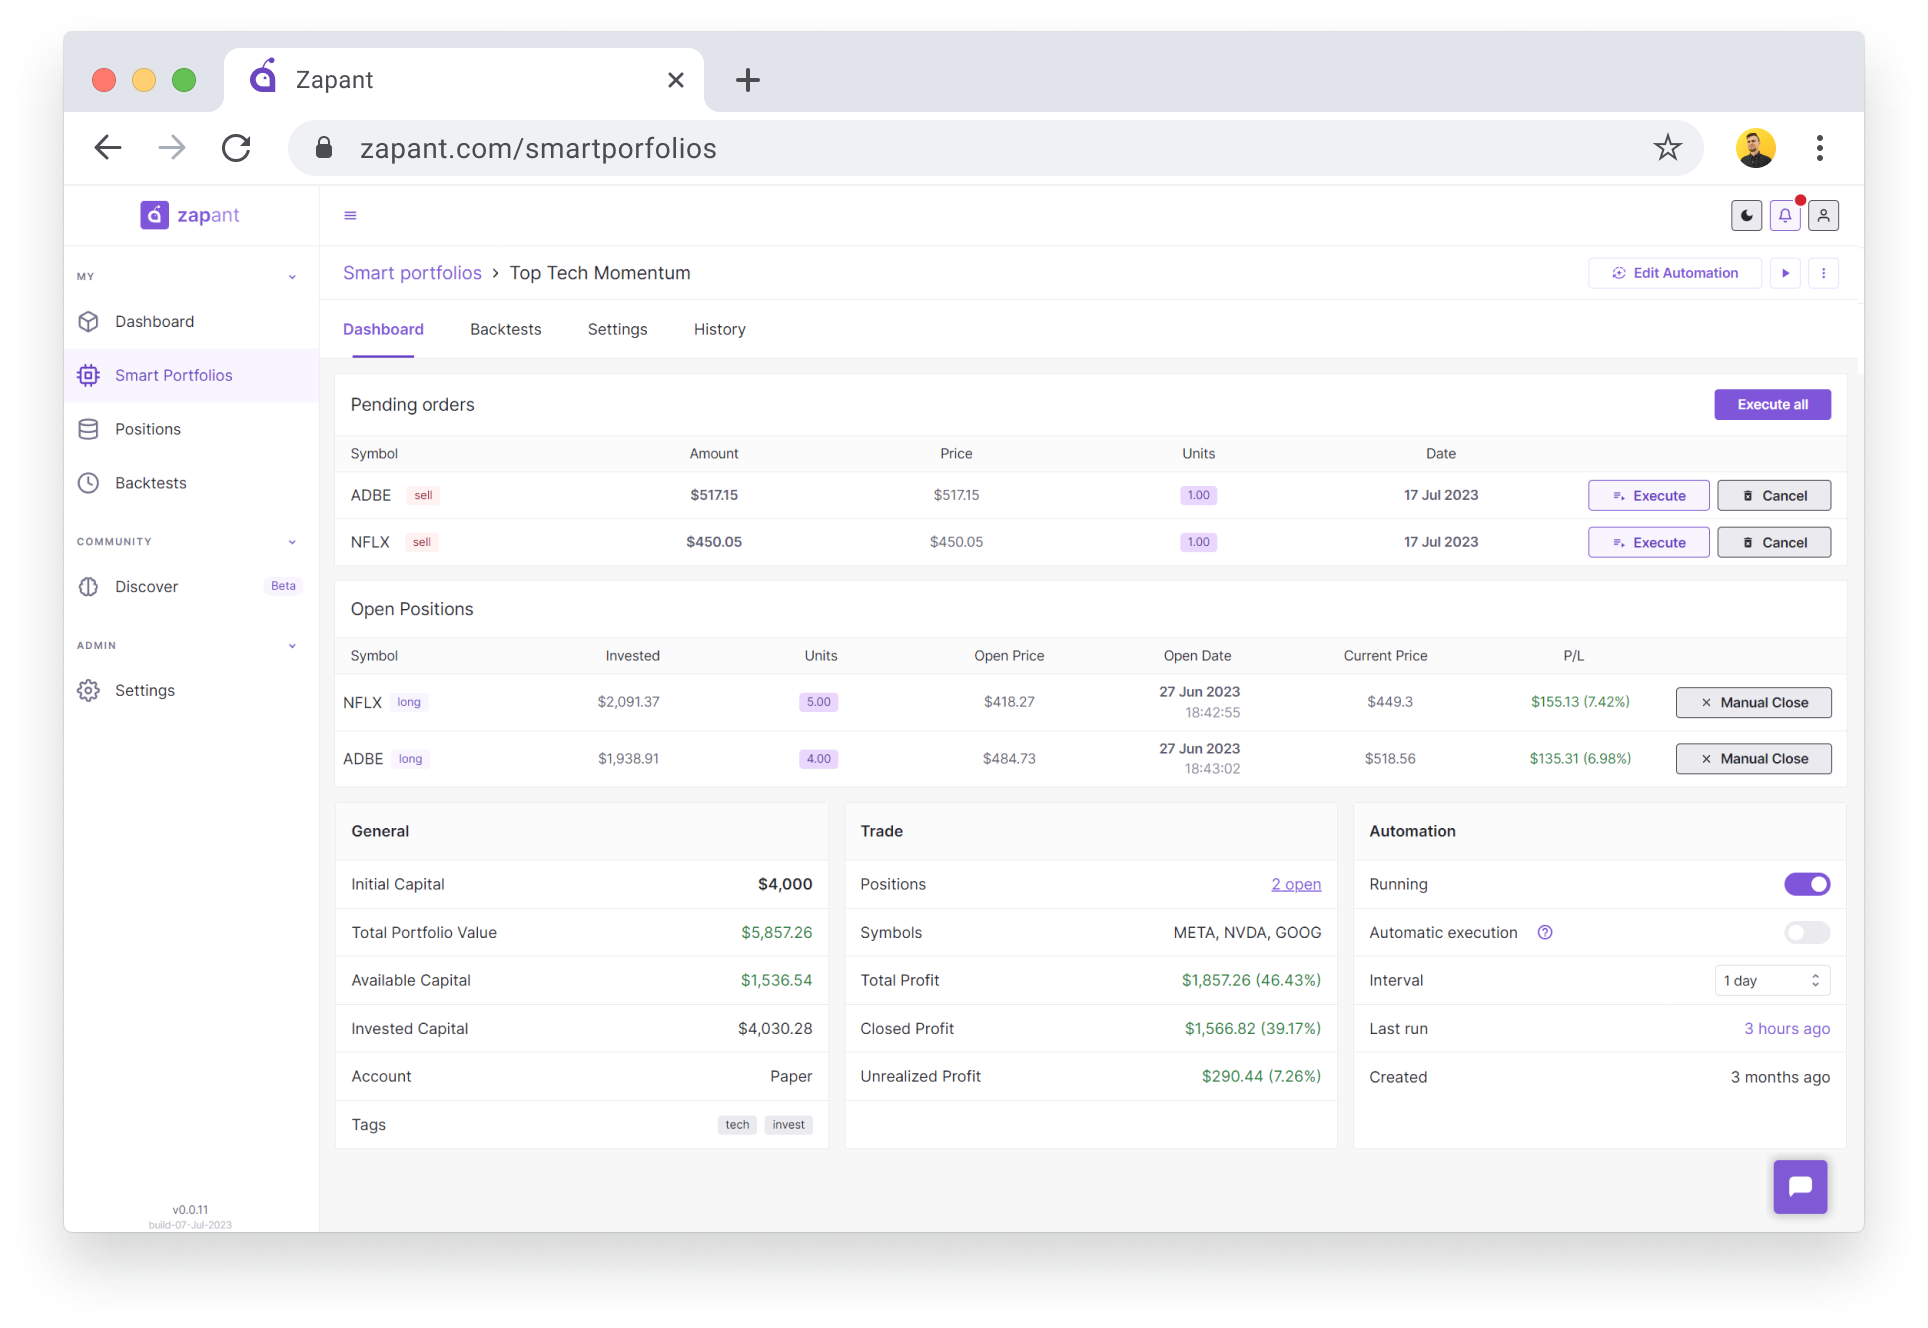Enable the Automatic execution switch

point(1807,933)
